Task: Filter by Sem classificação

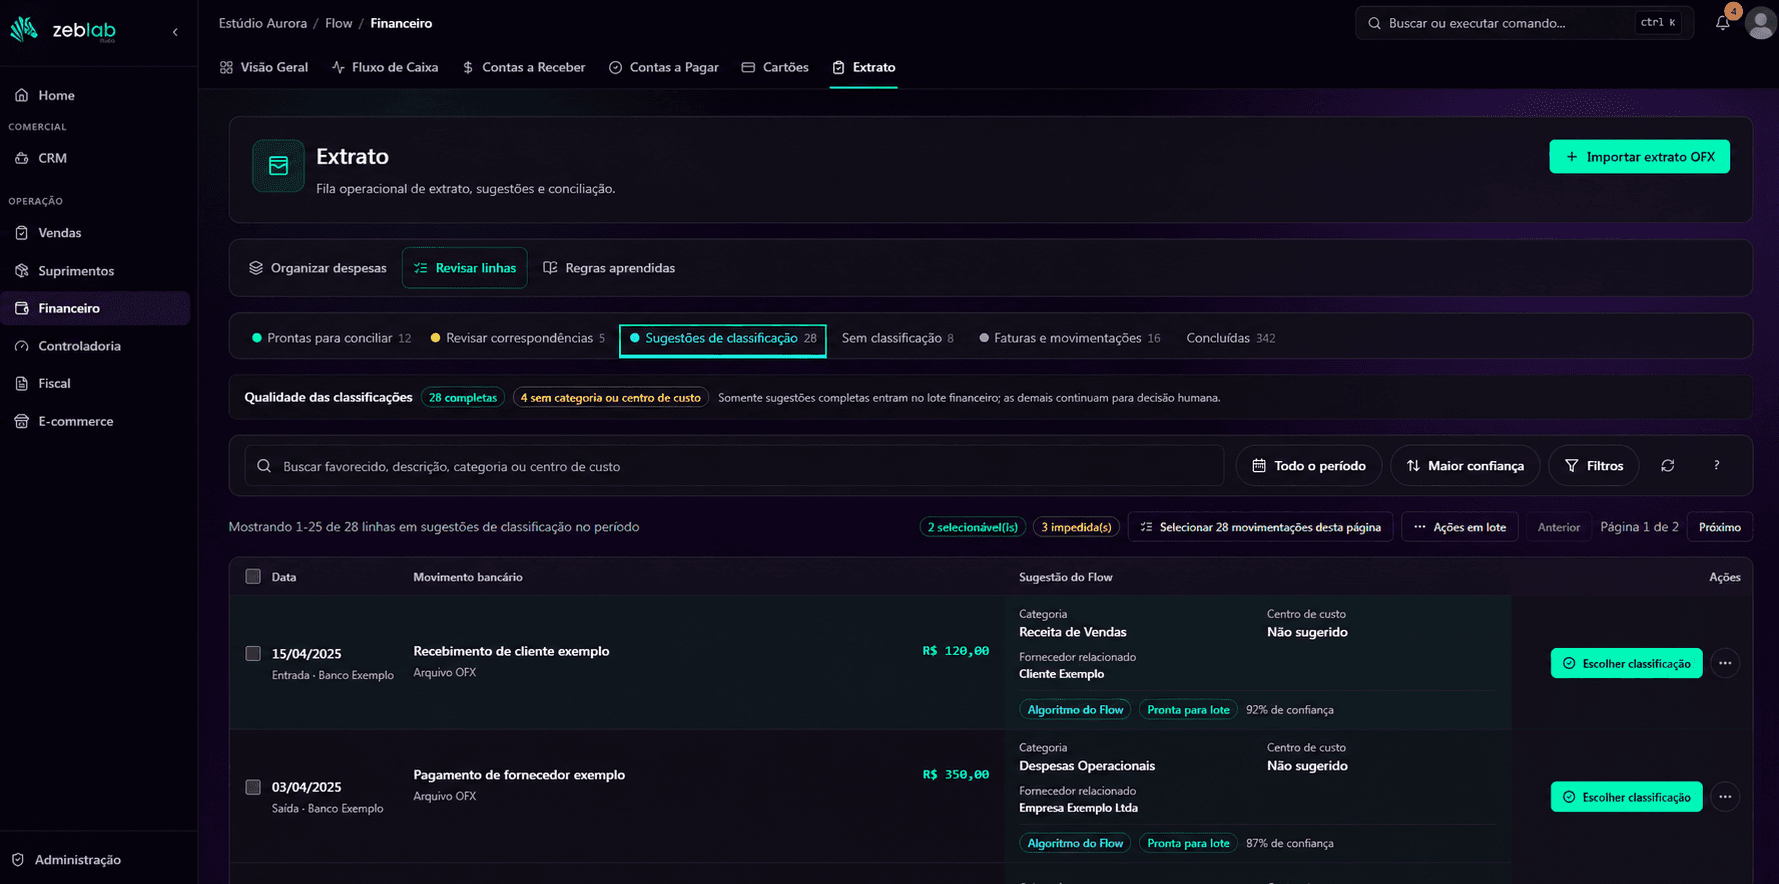Action: point(897,338)
